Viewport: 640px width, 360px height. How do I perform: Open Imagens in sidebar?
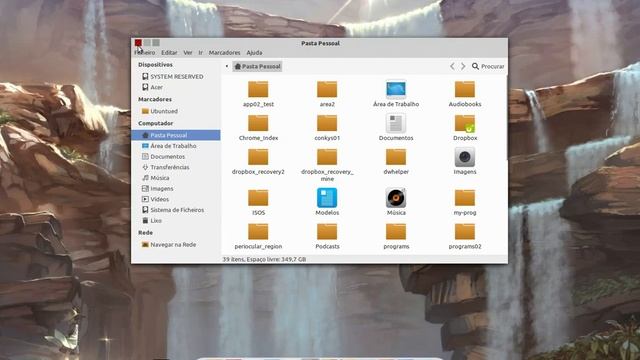tap(176, 189)
